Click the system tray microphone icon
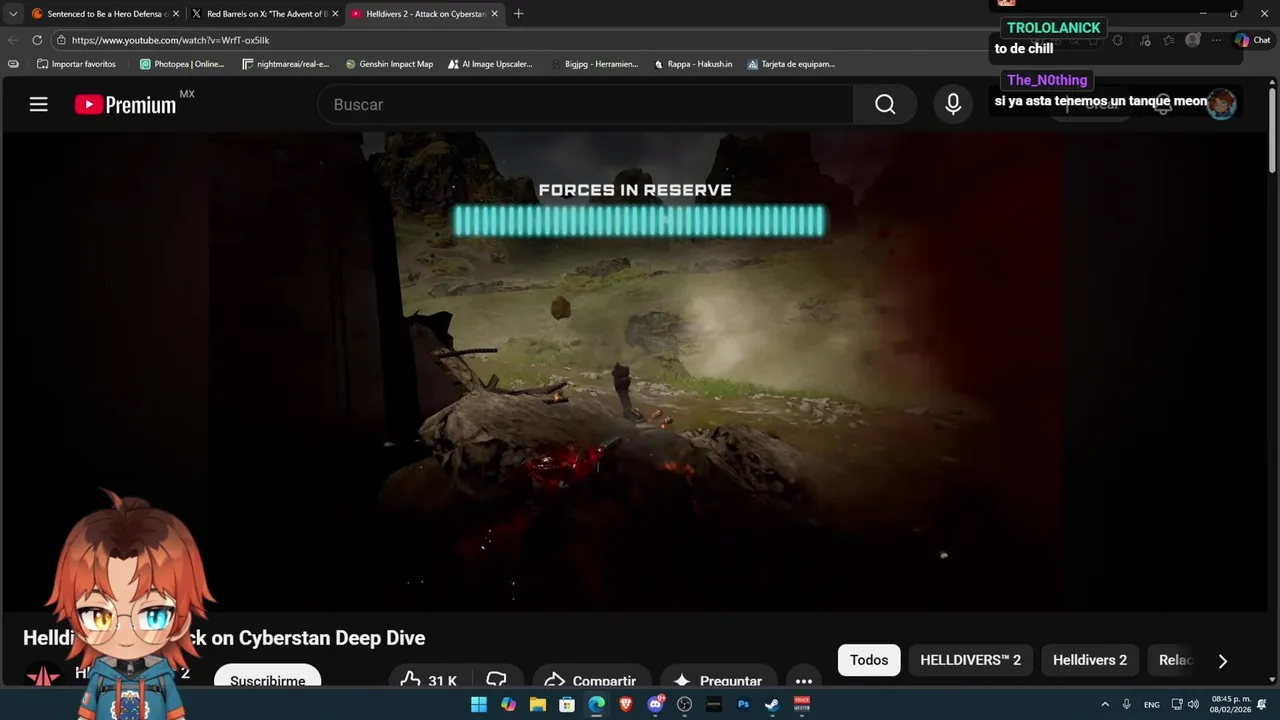This screenshot has width=1280, height=720. click(x=1127, y=704)
